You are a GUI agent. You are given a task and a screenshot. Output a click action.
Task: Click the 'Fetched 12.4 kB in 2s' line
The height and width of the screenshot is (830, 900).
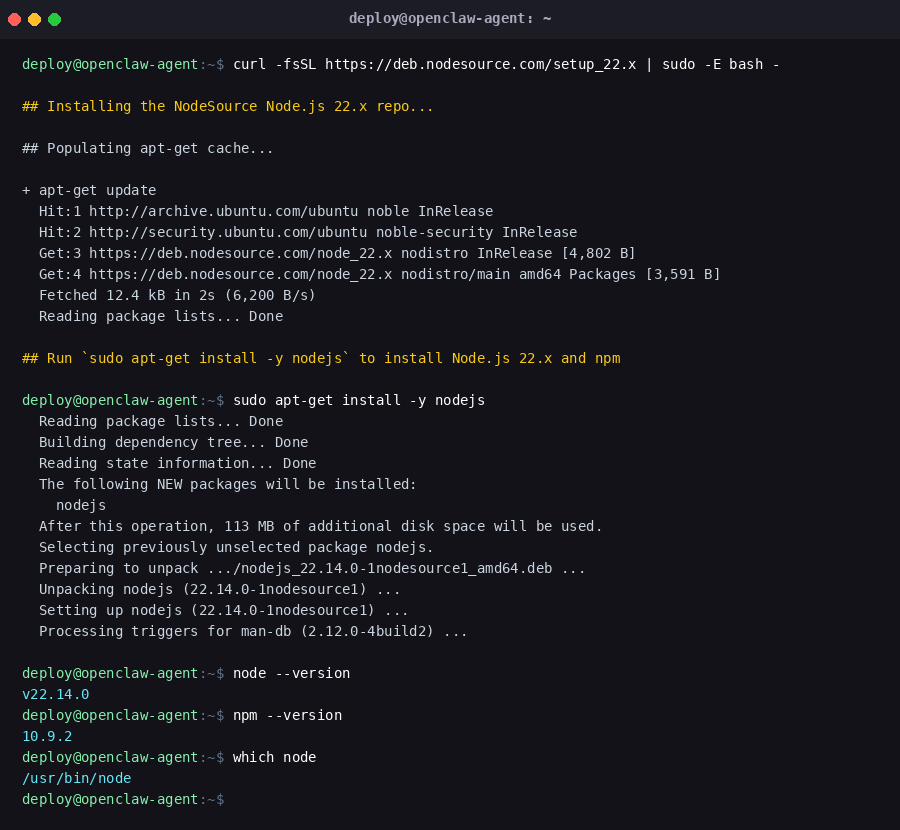click(177, 295)
